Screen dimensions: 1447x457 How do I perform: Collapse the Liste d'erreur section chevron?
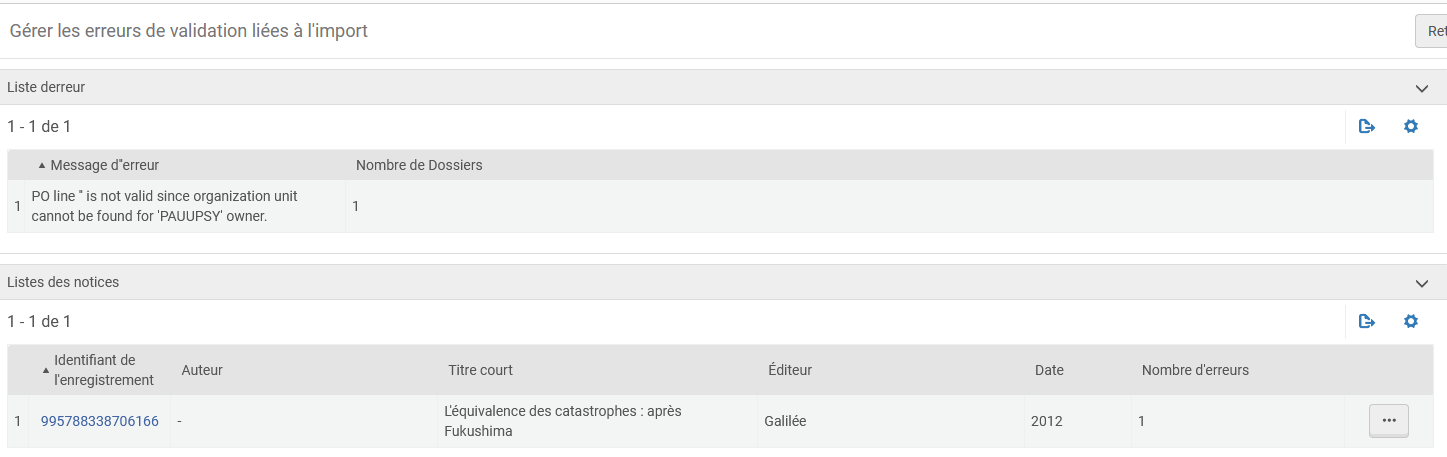click(x=1422, y=88)
